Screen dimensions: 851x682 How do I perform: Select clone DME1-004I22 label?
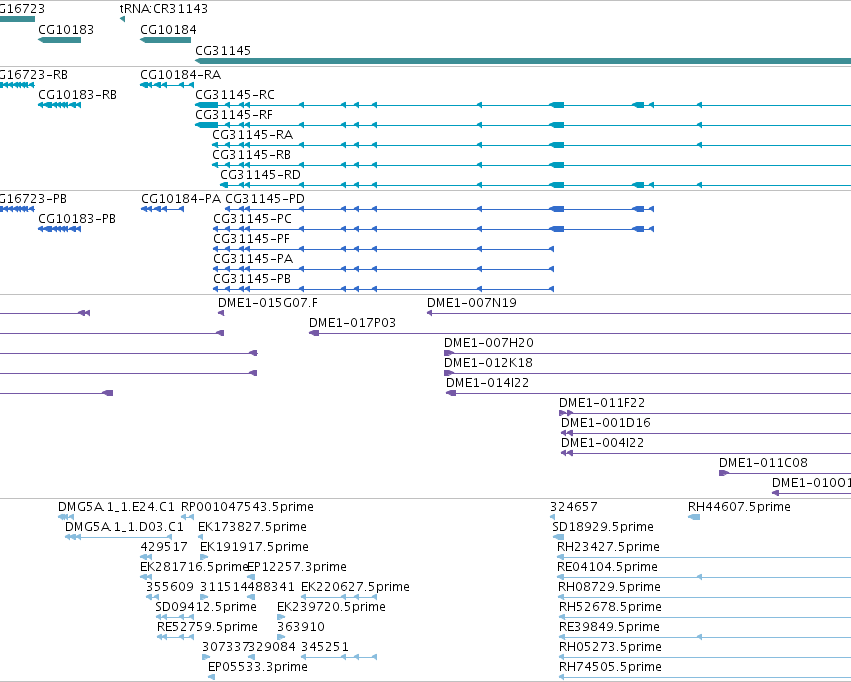(x=602, y=443)
